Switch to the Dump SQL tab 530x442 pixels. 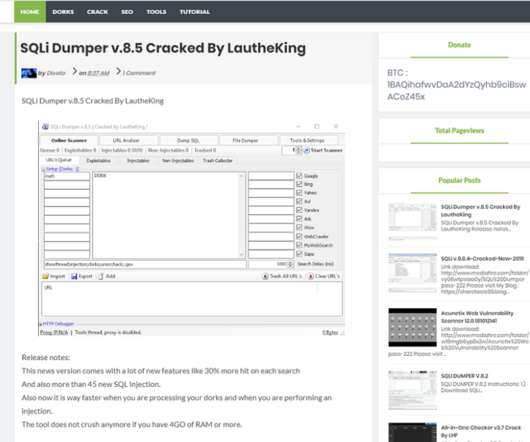tap(188, 140)
